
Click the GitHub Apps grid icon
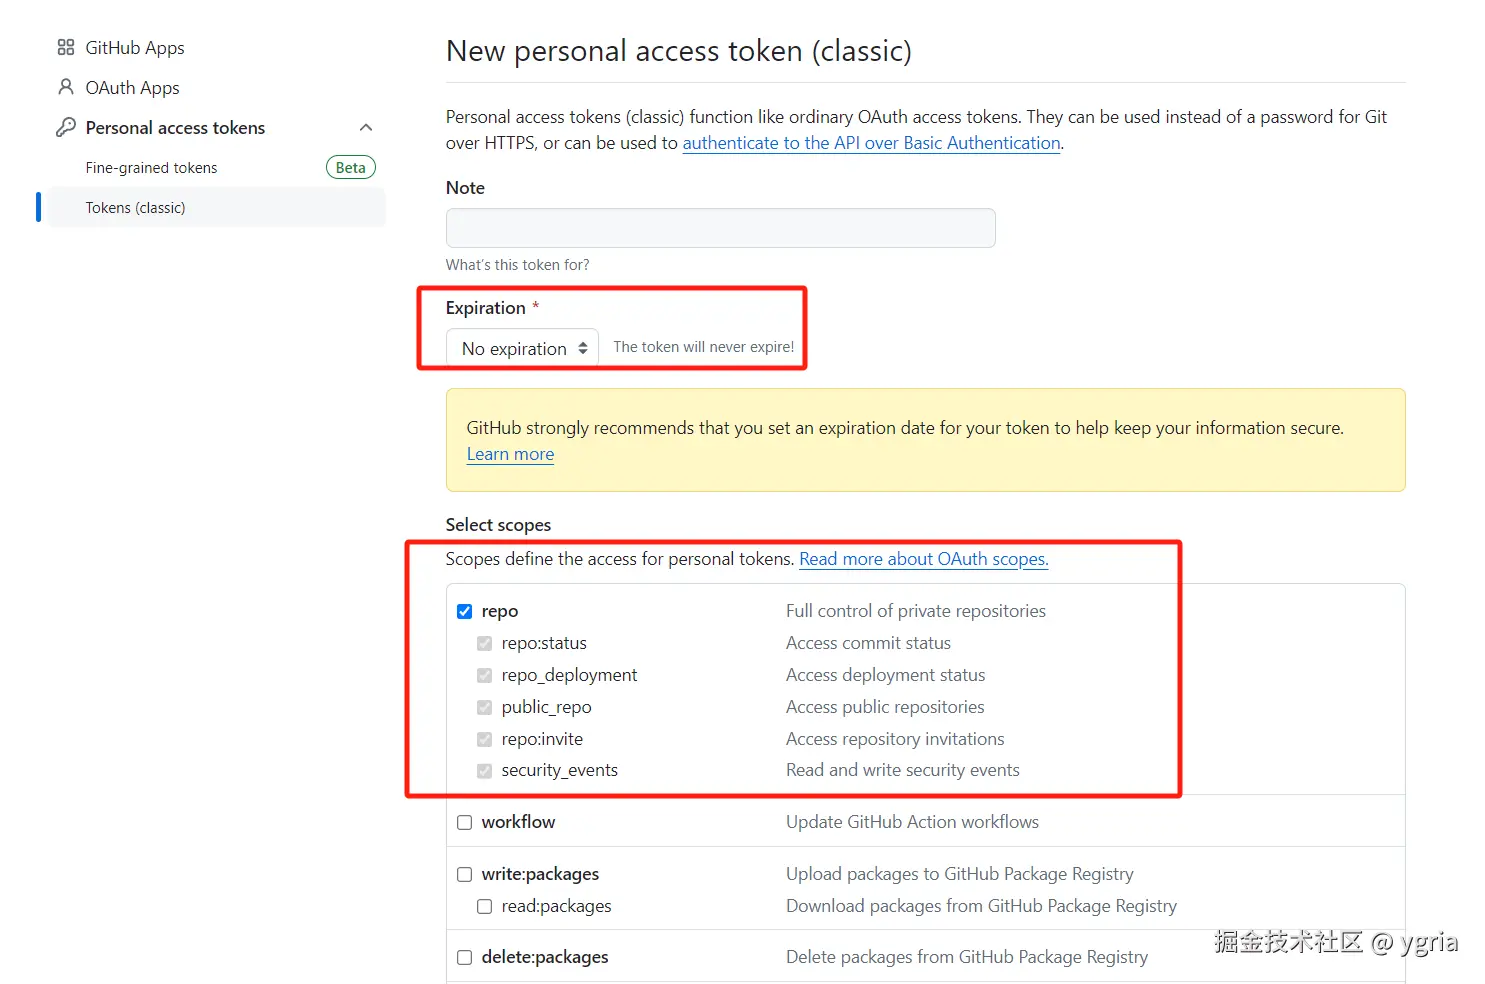[x=66, y=47]
